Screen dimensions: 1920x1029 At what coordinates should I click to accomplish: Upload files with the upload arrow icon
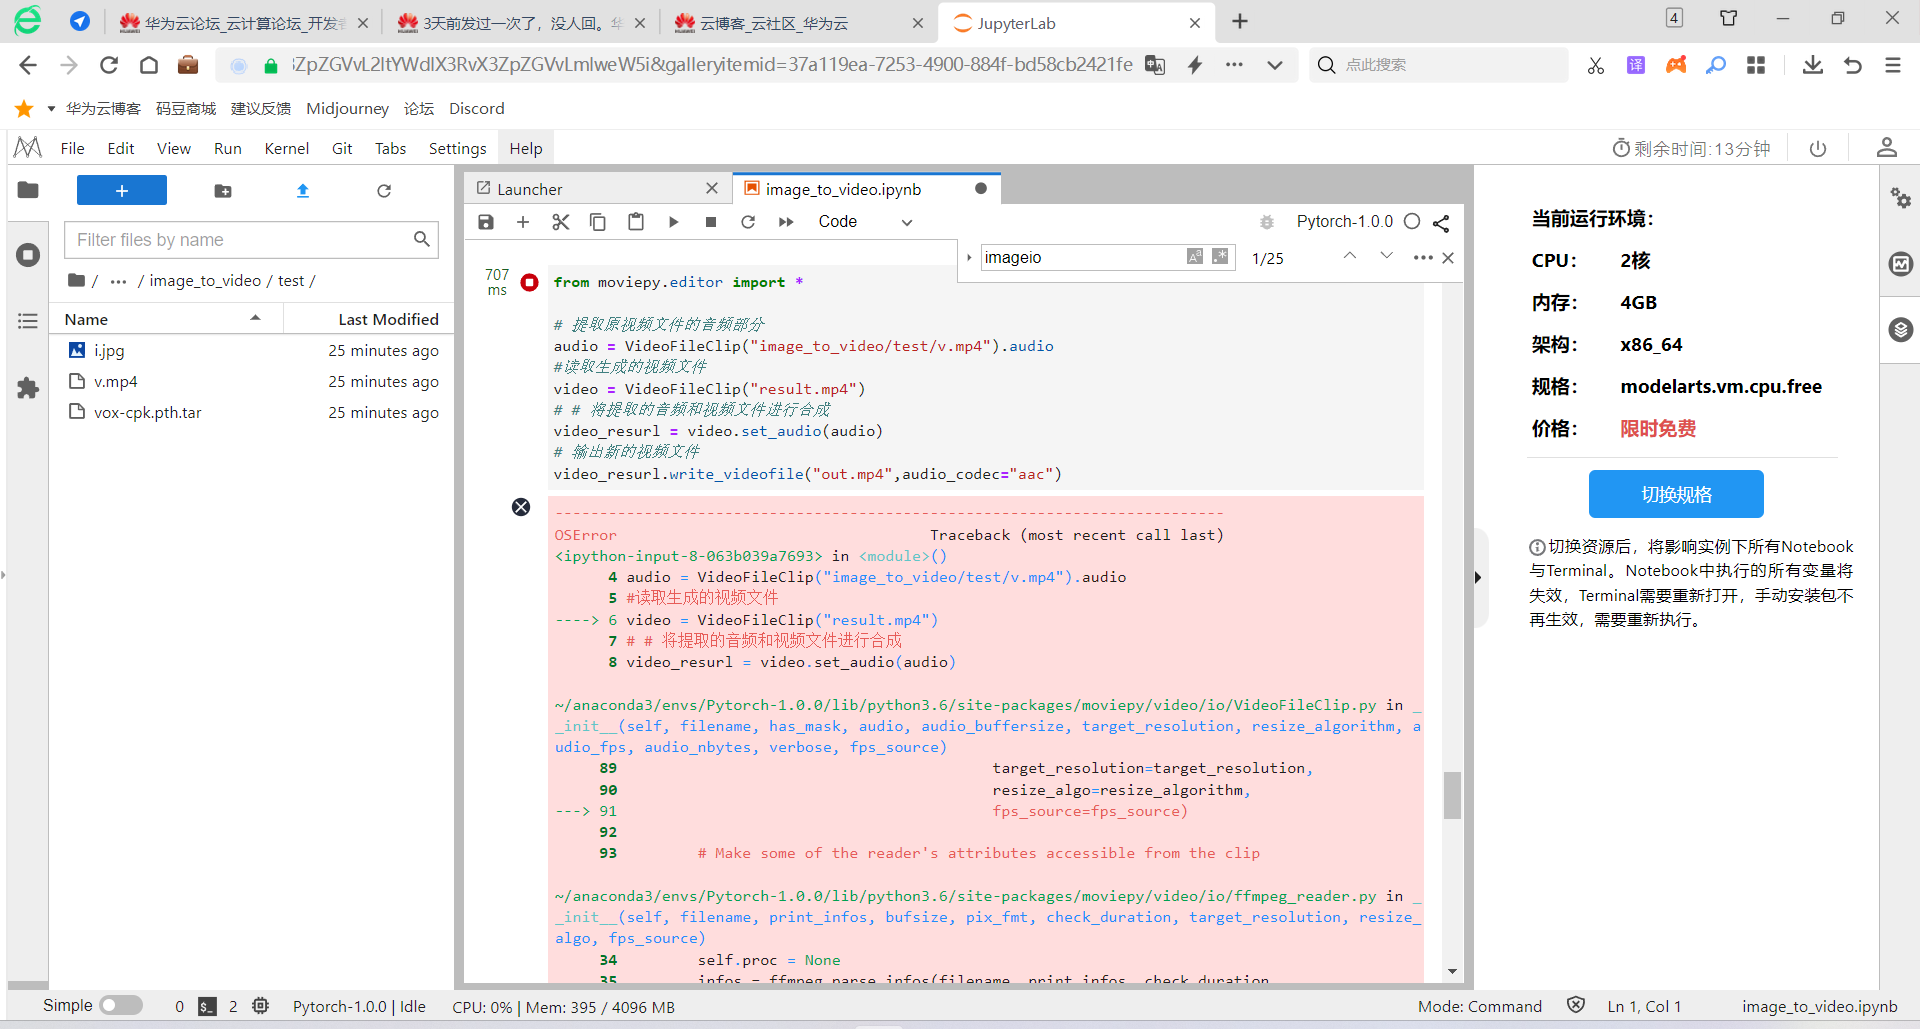coord(303,191)
